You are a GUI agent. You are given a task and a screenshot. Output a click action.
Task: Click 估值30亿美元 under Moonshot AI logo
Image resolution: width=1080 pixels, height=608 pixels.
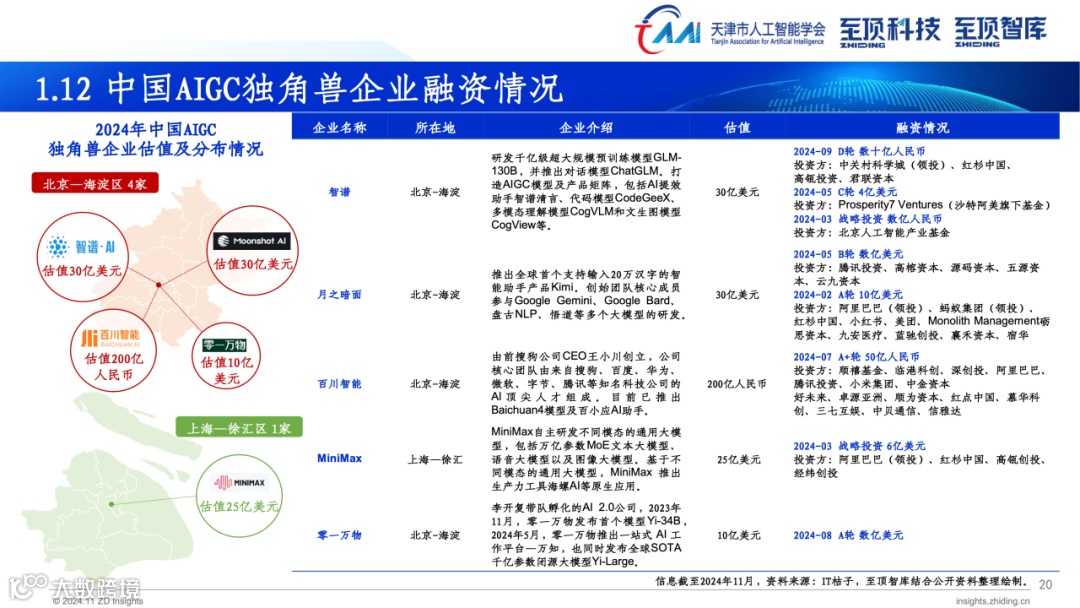(x=253, y=264)
